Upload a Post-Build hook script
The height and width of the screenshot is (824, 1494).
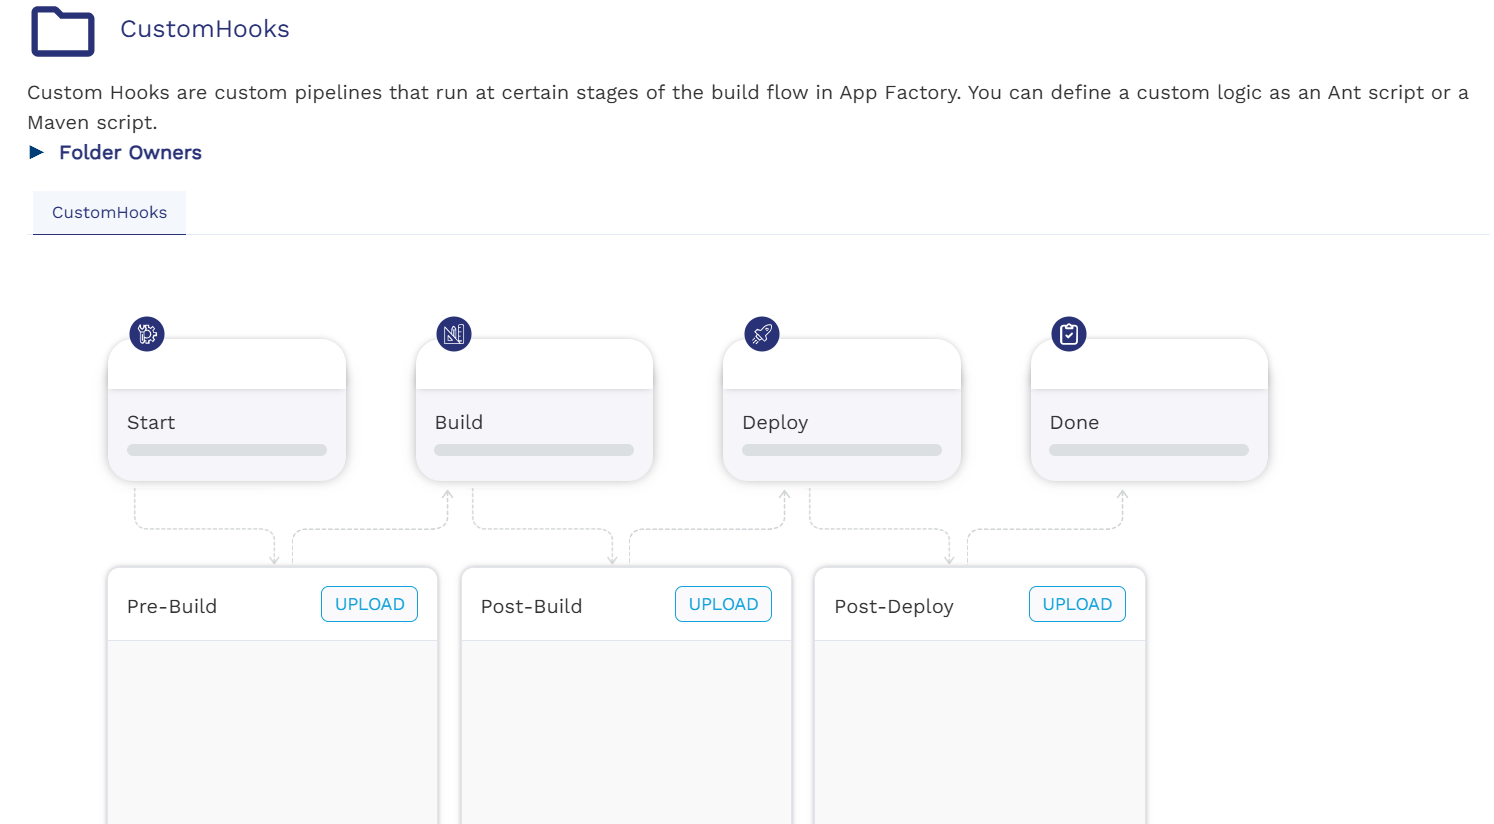[723, 604]
